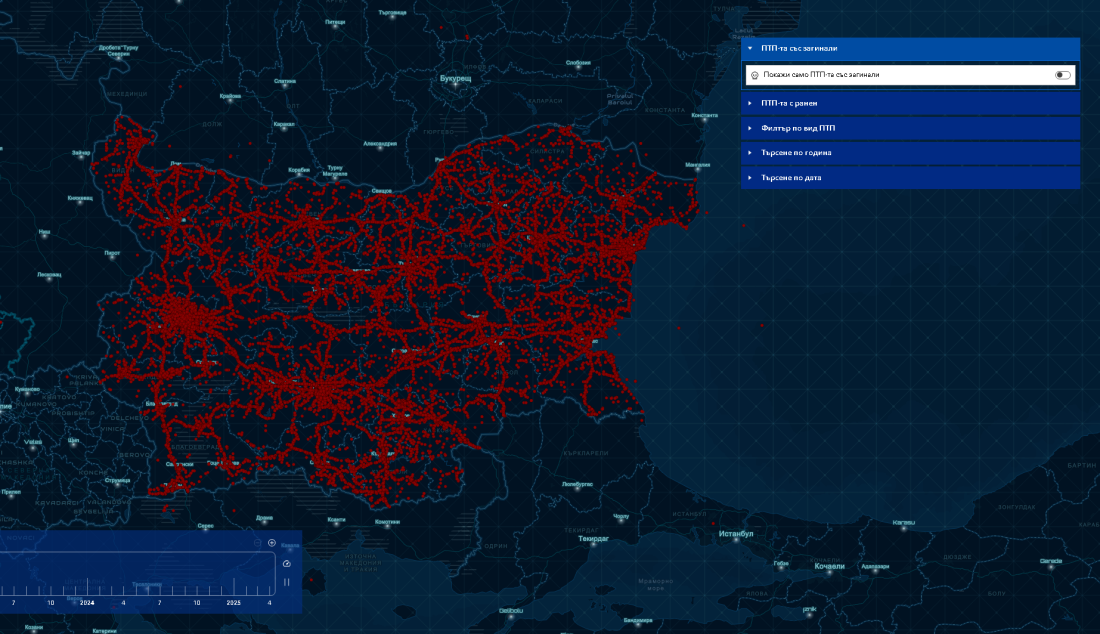Expand 'Филтър по вид ПТП' section

pyautogui.click(x=910, y=128)
